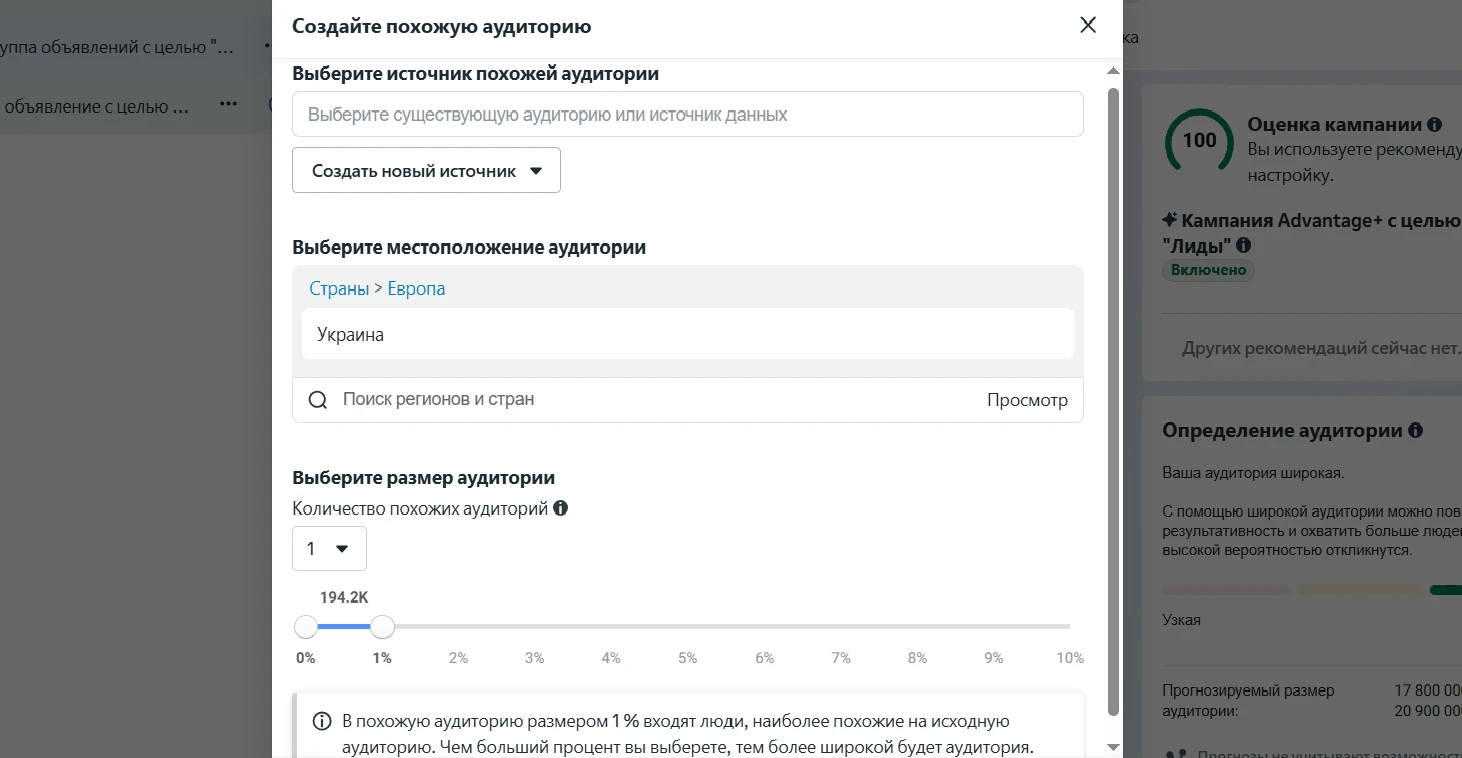The image size is (1462, 758).
Task: Open the "Создать новый источник" dropdown
Action: coord(426,170)
